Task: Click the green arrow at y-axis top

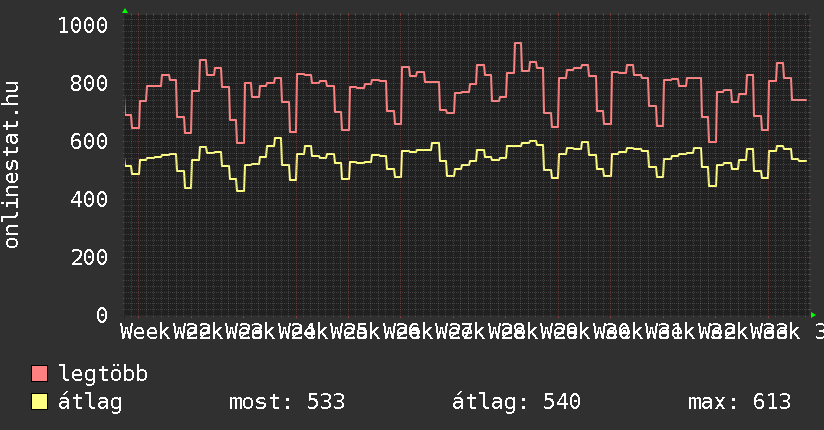Action: [x=125, y=11]
